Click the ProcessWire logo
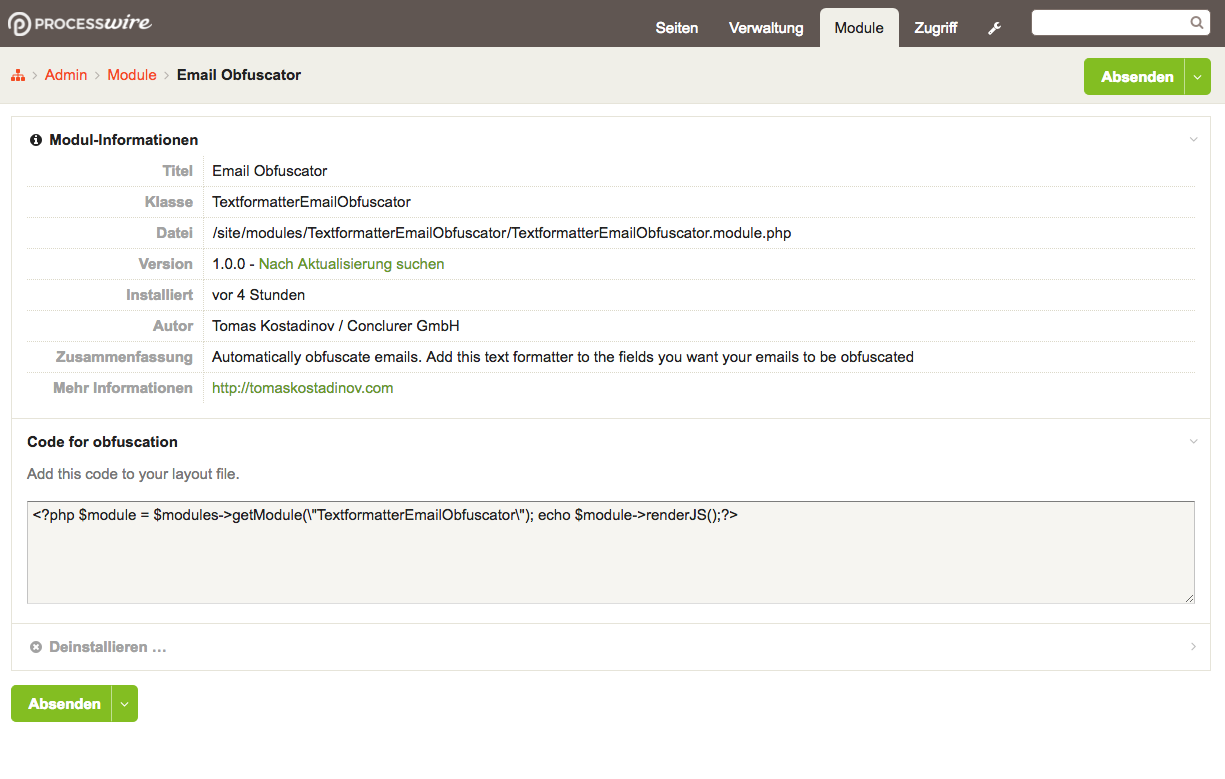The image size is (1225, 779). (80, 23)
